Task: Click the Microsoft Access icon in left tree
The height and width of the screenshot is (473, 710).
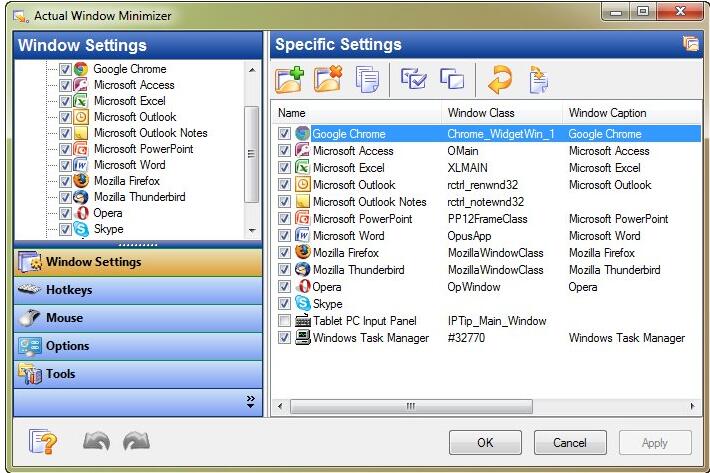Action: click(81, 85)
